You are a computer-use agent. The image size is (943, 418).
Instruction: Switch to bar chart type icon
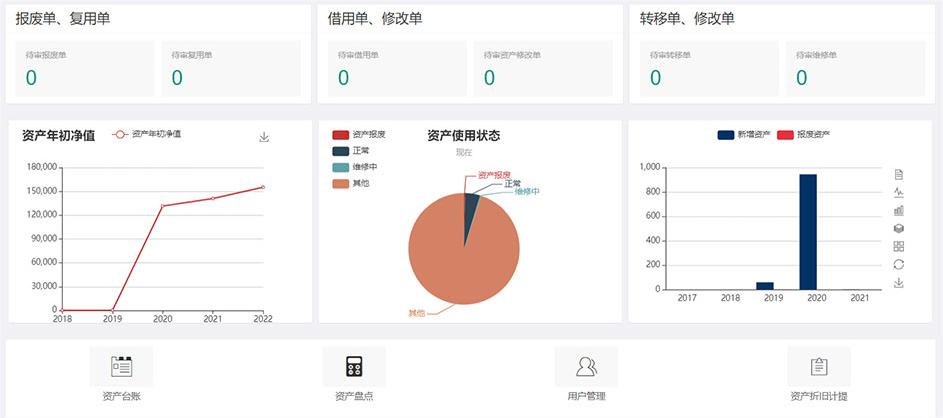[898, 210]
